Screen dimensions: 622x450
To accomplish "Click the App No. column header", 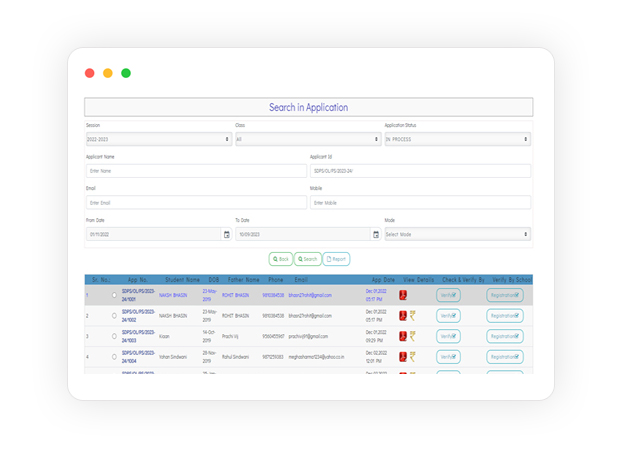I will 138,280.
